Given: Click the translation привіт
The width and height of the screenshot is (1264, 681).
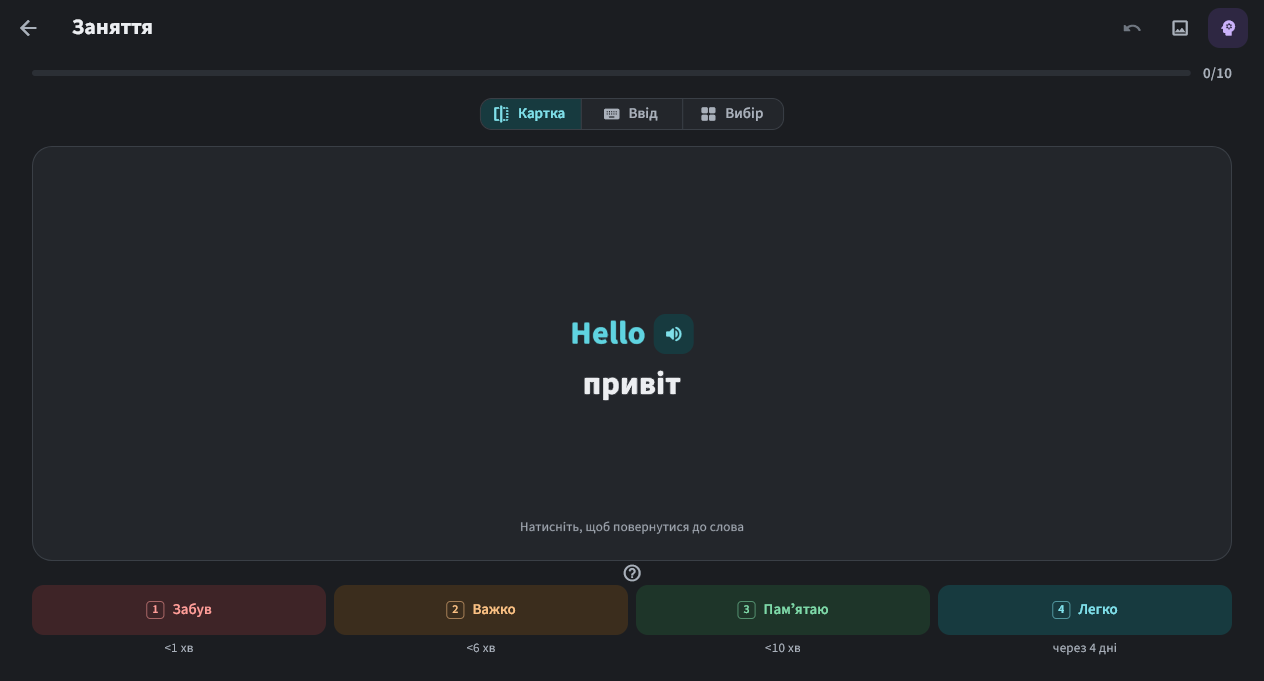Looking at the screenshot, I should coord(632,385).
